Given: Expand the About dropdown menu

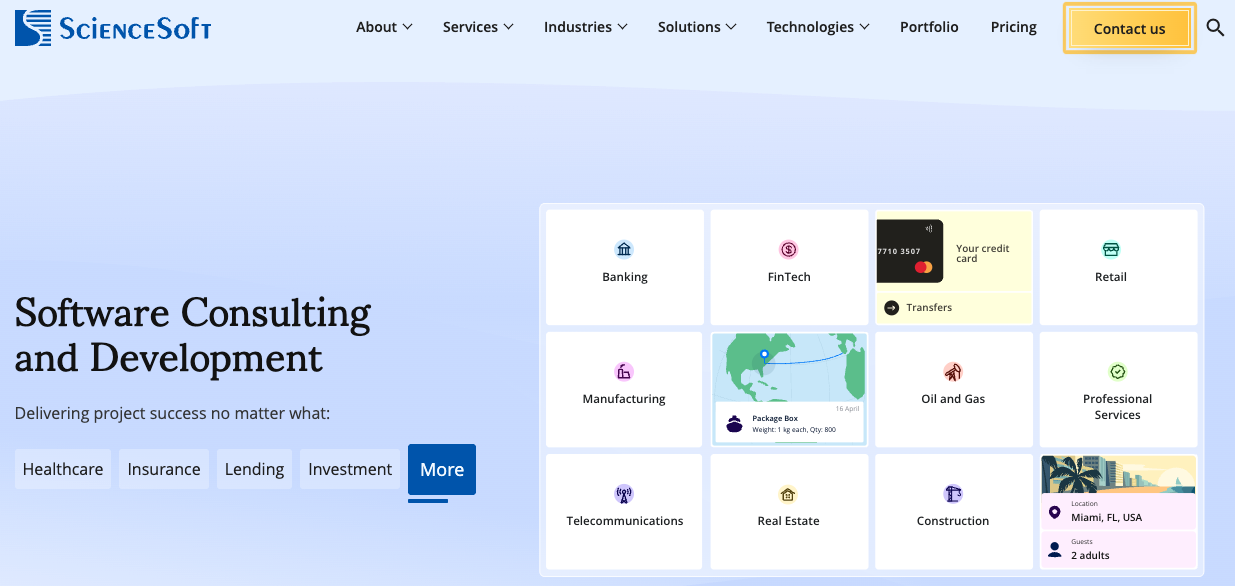Looking at the screenshot, I should (x=384, y=27).
